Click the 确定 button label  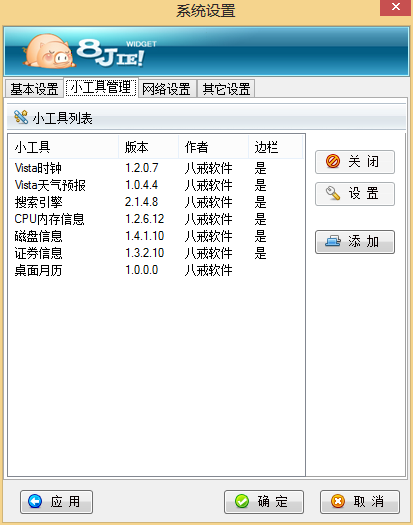(273, 501)
